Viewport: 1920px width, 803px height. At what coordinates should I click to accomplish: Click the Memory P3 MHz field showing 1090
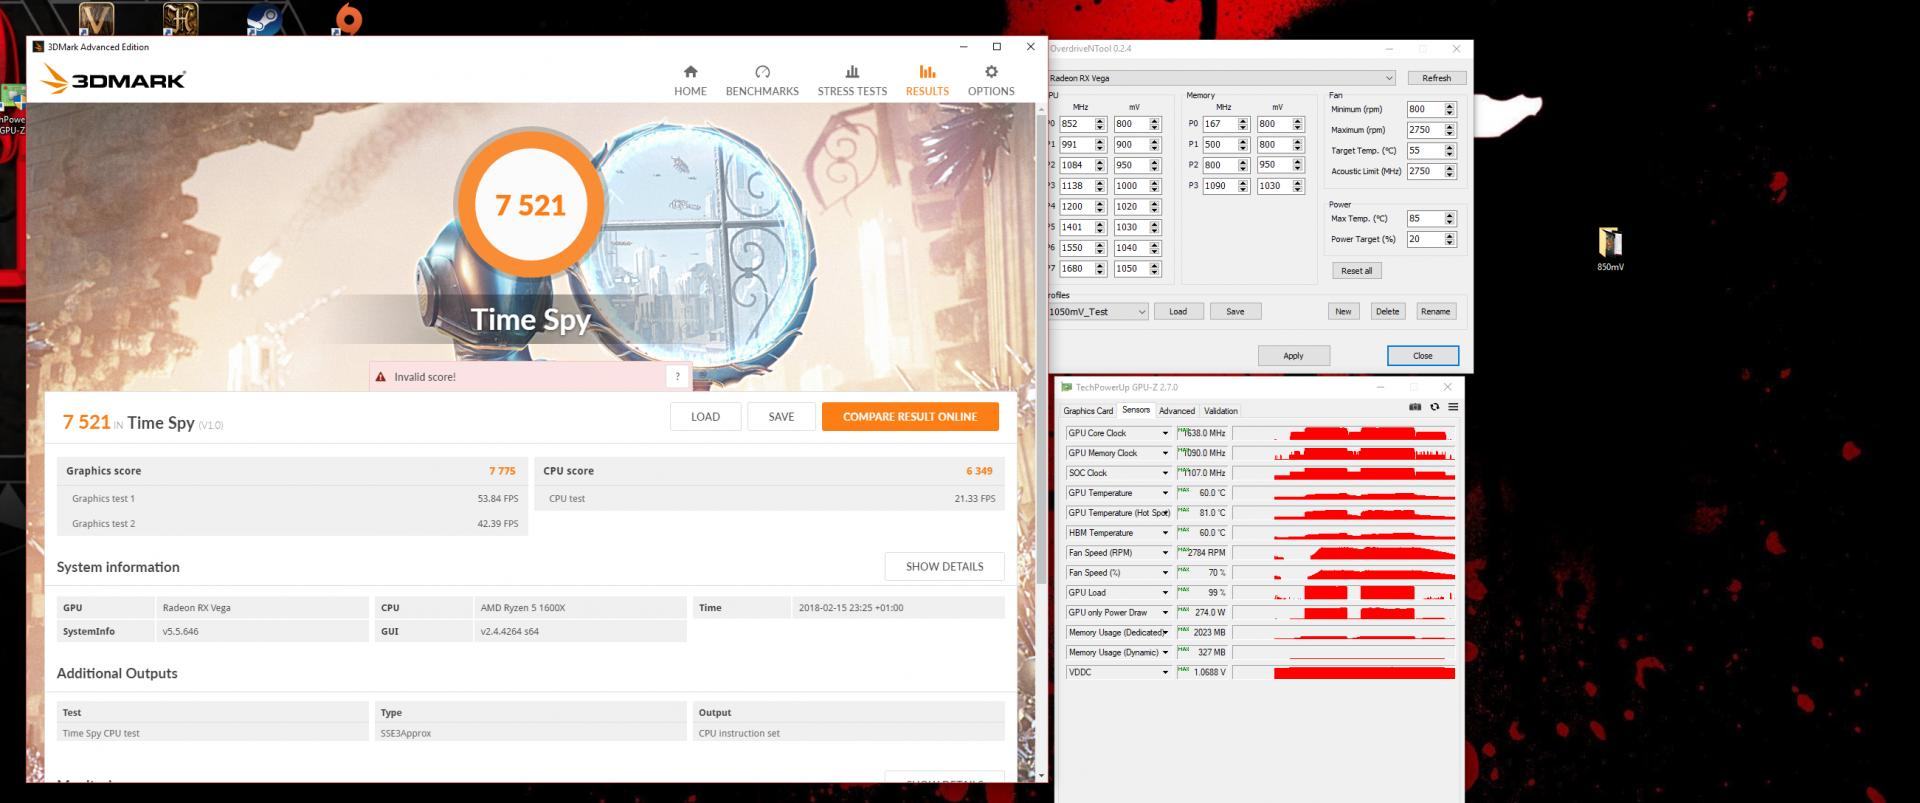pos(1219,186)
